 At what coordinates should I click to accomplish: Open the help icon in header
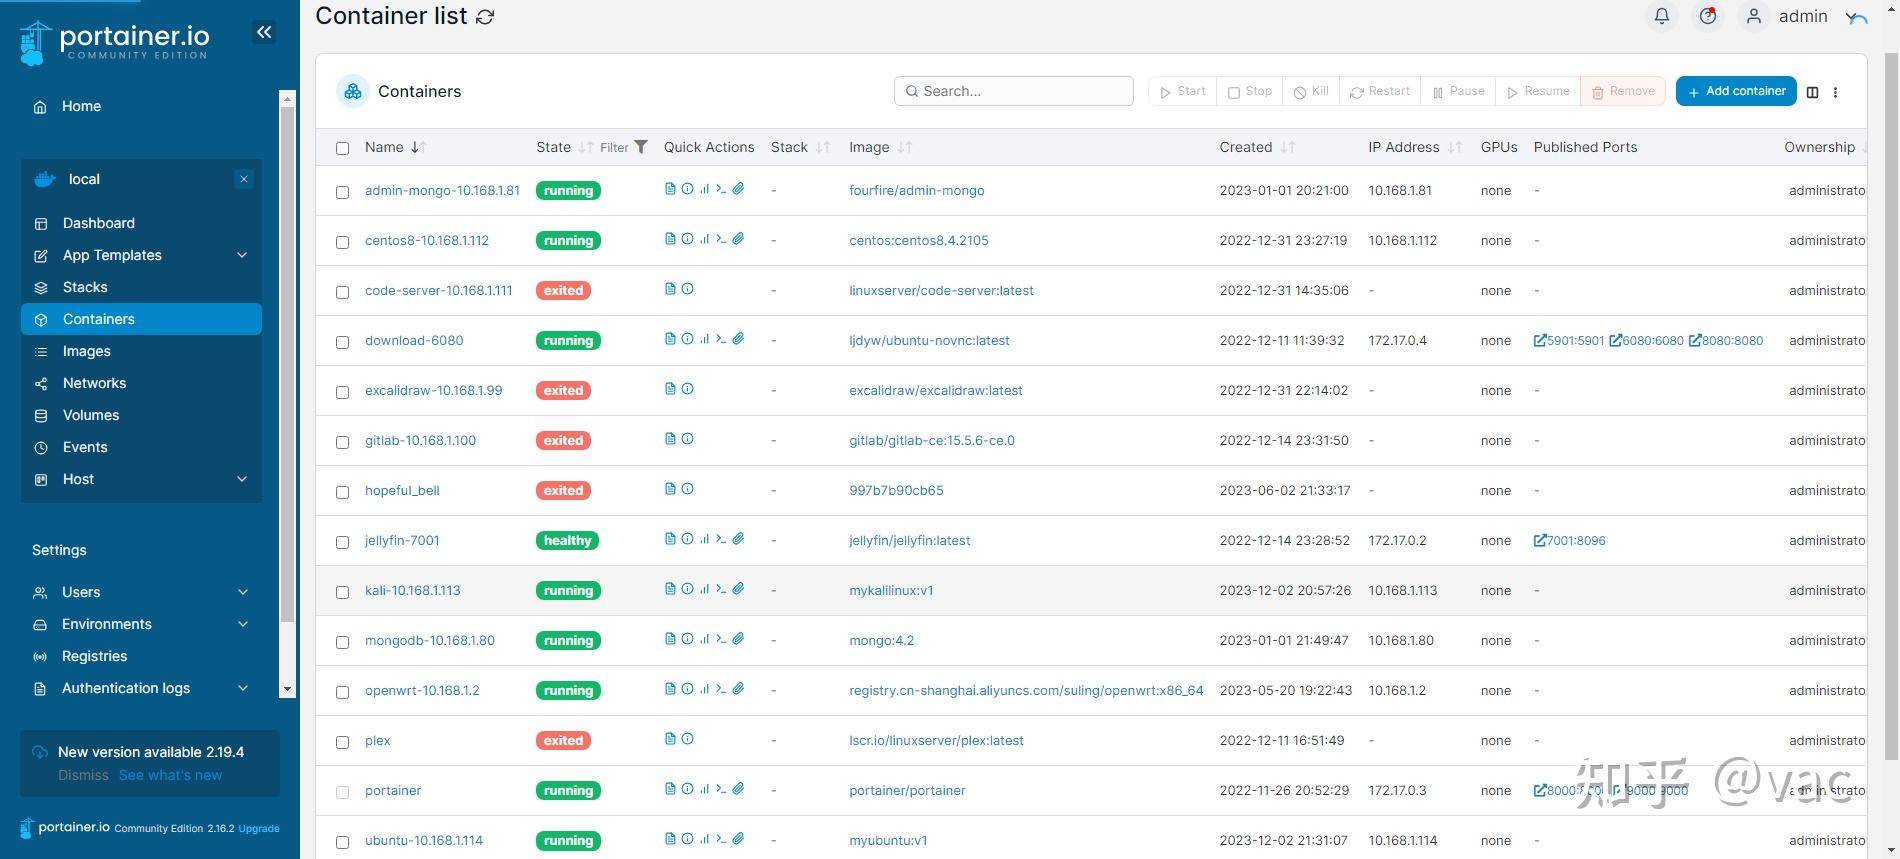(1707, 16)
